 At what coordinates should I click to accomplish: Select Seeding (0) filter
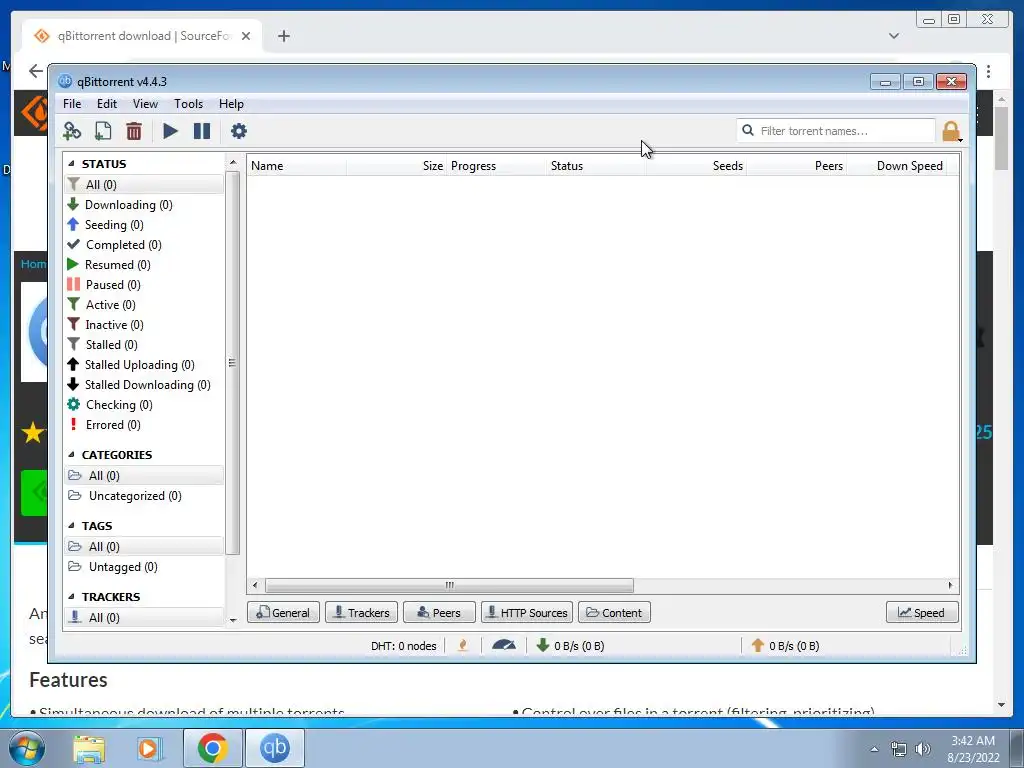click(144, 225)
